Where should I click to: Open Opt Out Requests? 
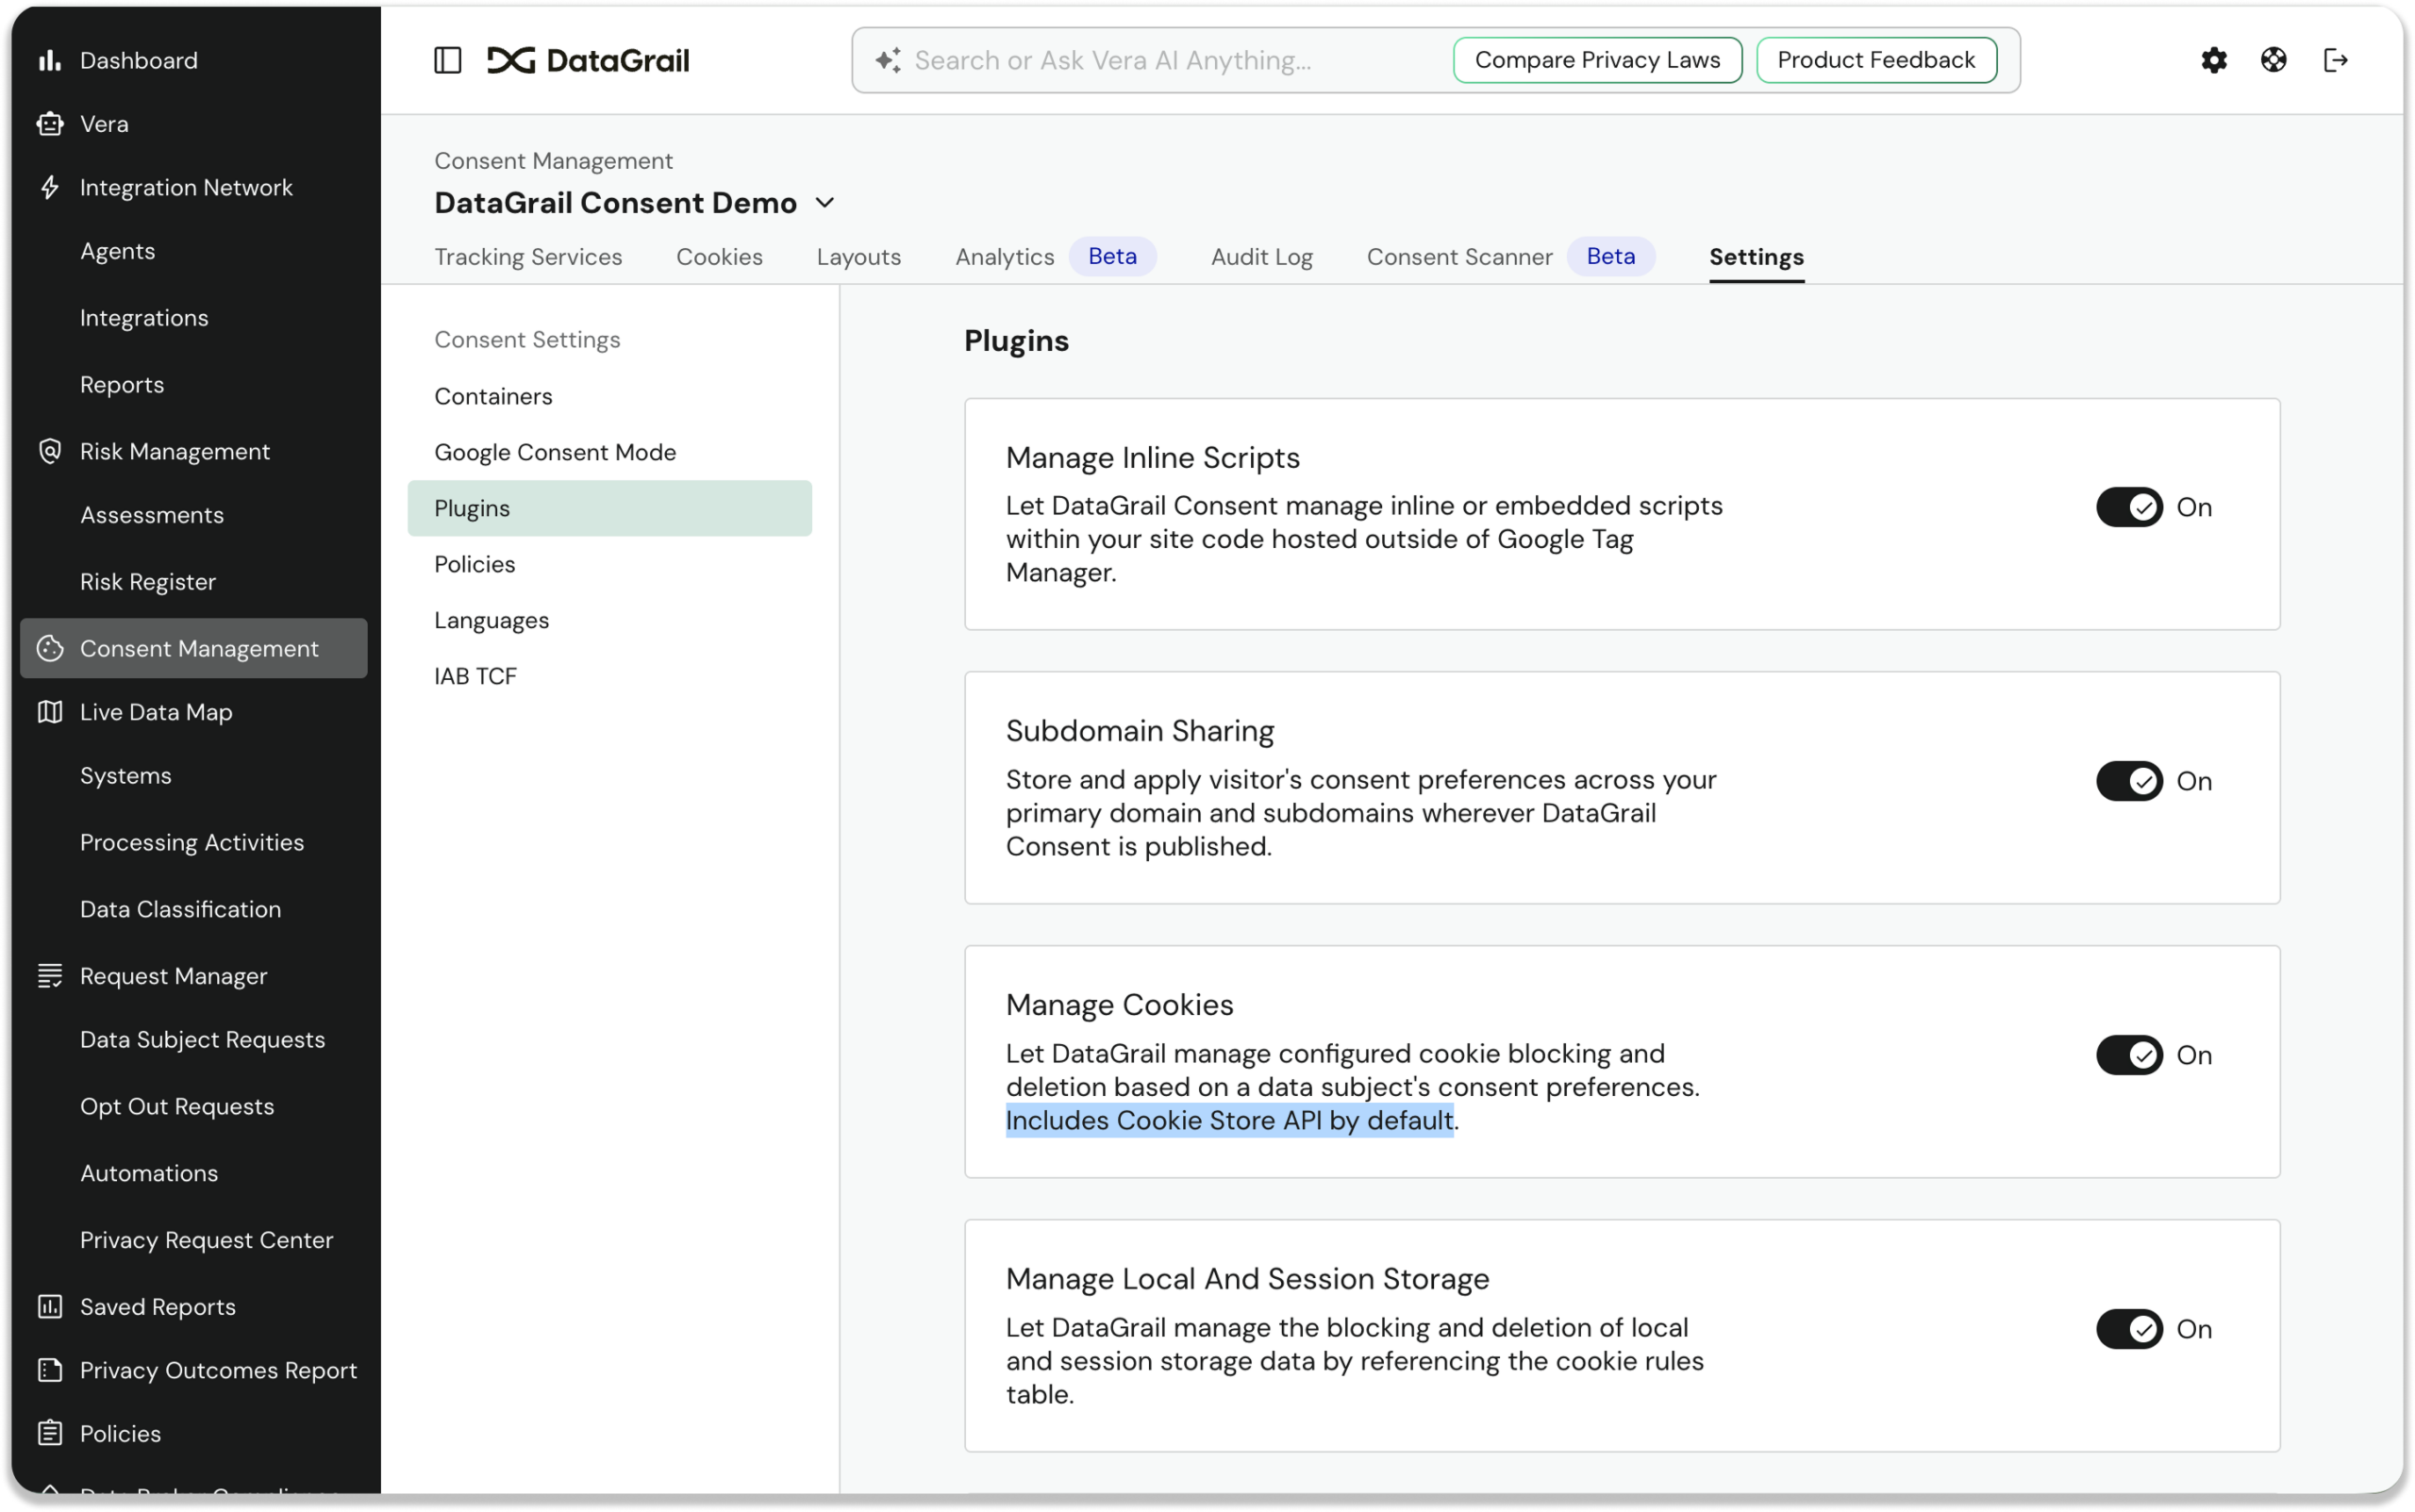tap(177, 1107)
